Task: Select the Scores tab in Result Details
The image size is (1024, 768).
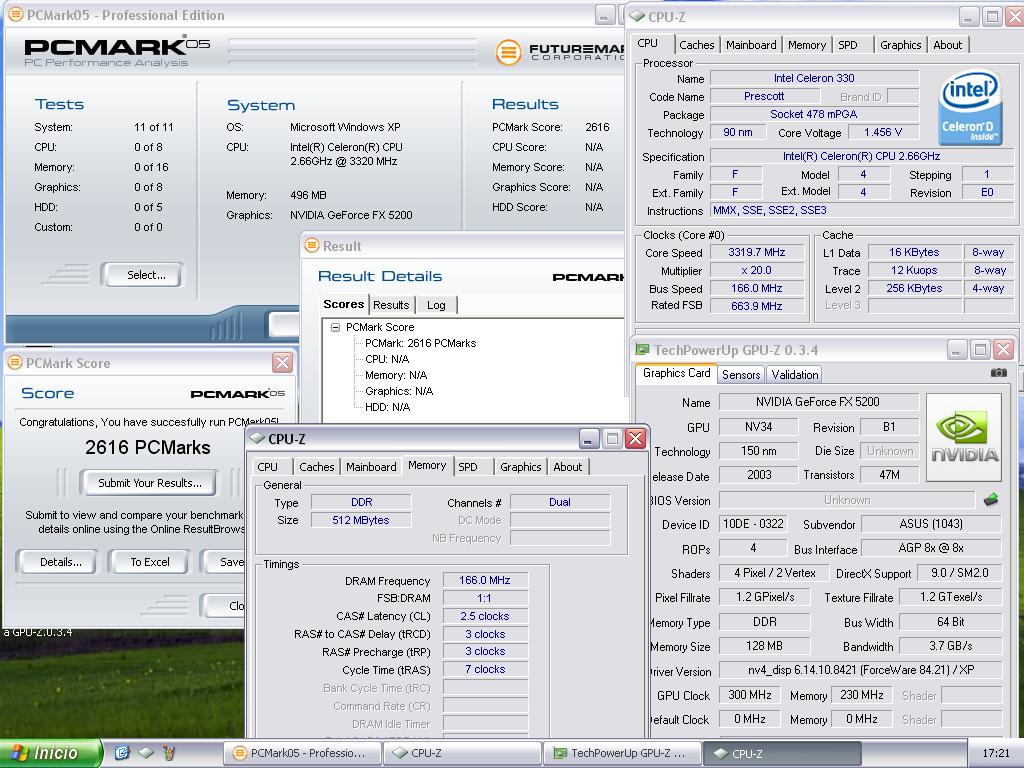Action: point(344,304)
